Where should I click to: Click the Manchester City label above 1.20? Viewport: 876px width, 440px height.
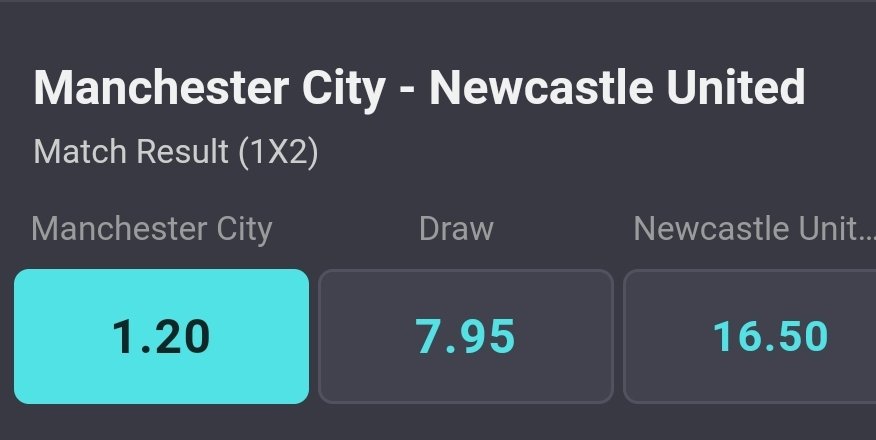(151, 229)
